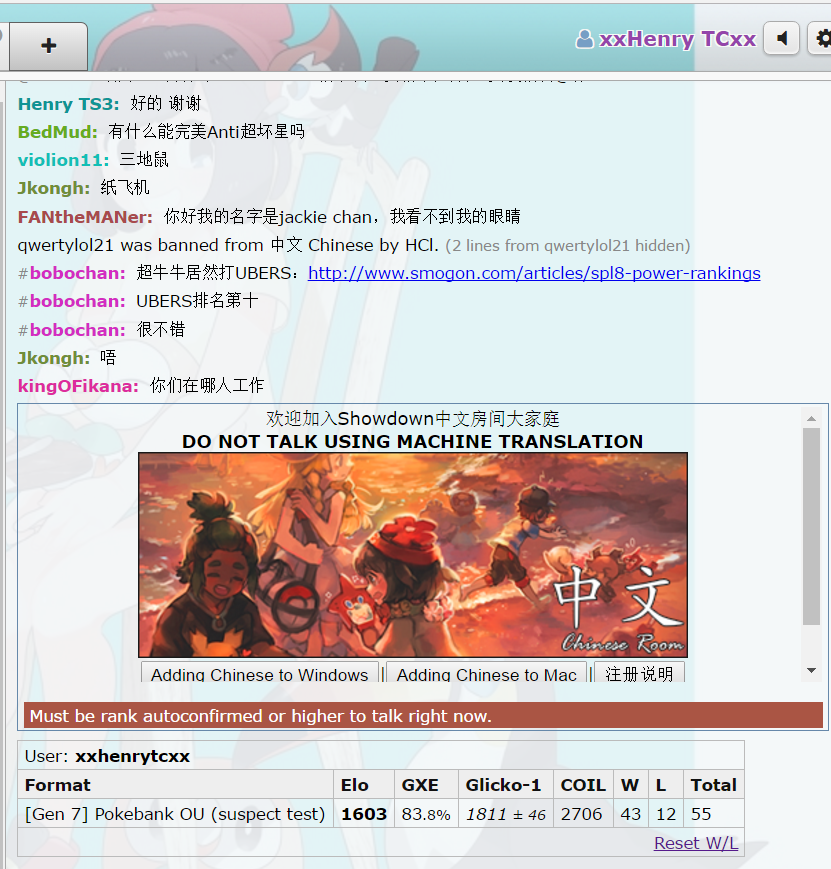Image resolution: width=831 pixels, height=869 pixels.
Task: Click the user avatar icon beside xxHenry TCxx
Action: pyautogui.click(x=584, y=39)
